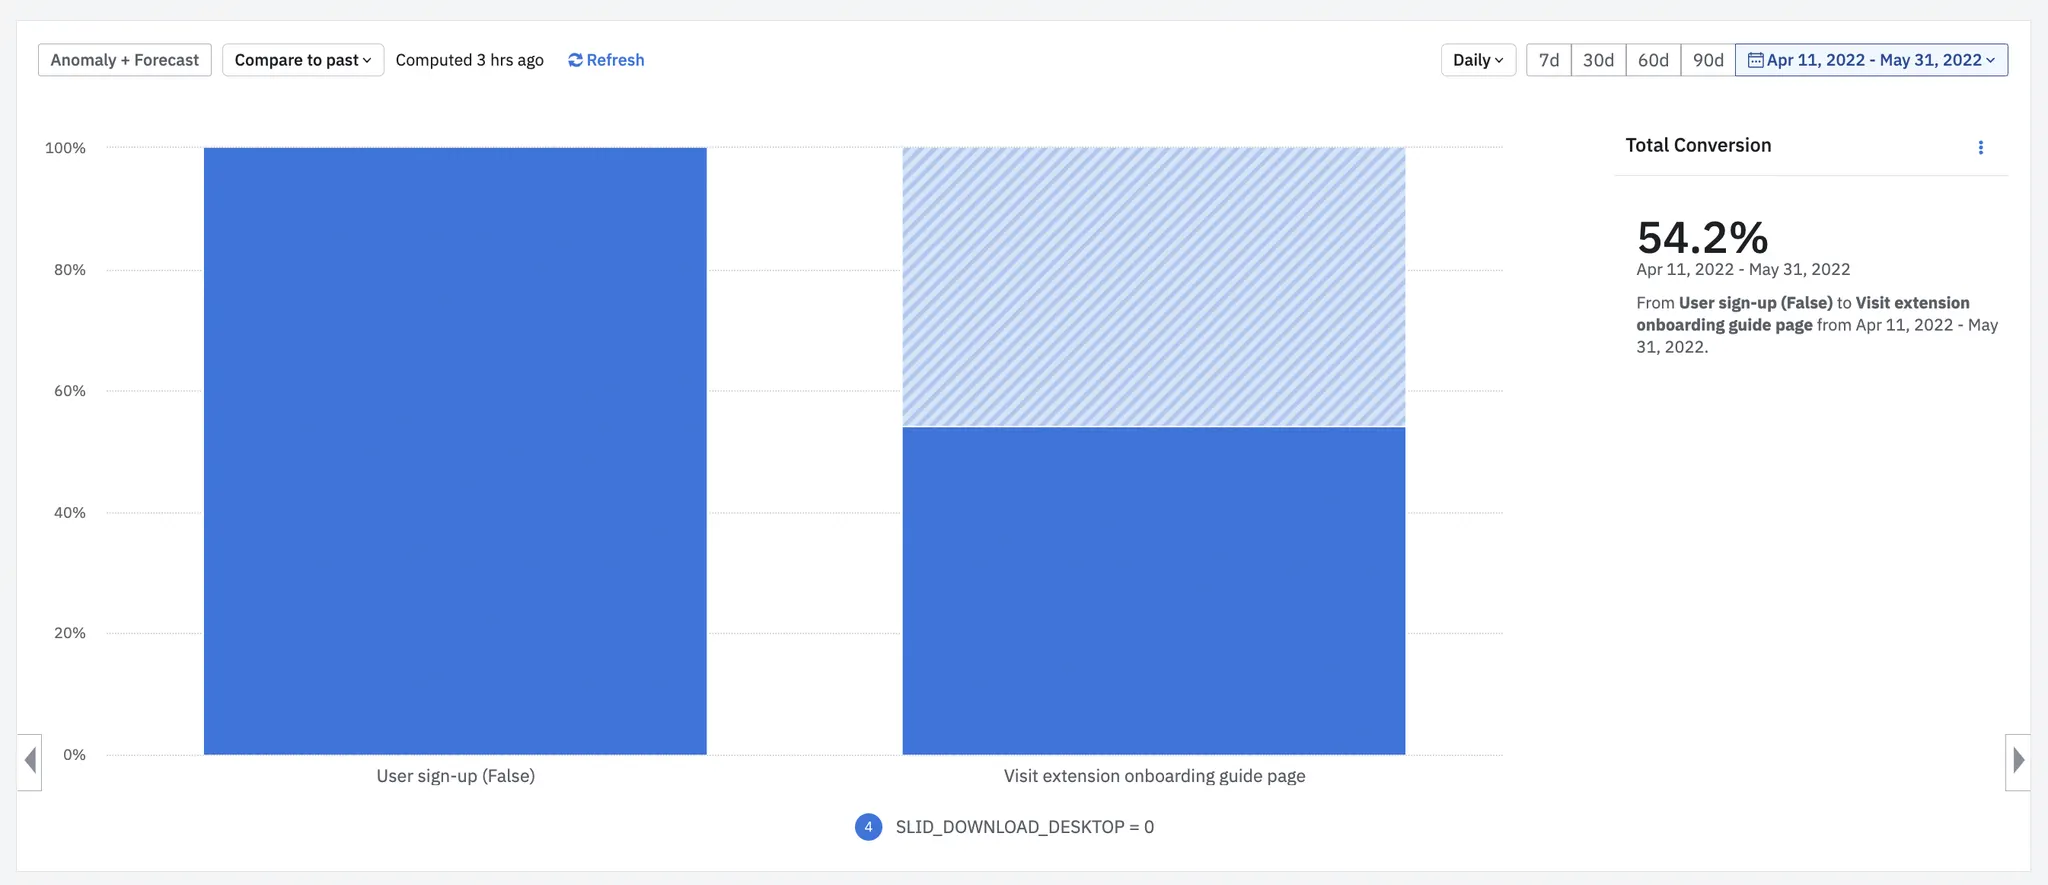Switch to the 60d time range
The height and width of the screenshot is (885, 2048).
point(1653,60)
